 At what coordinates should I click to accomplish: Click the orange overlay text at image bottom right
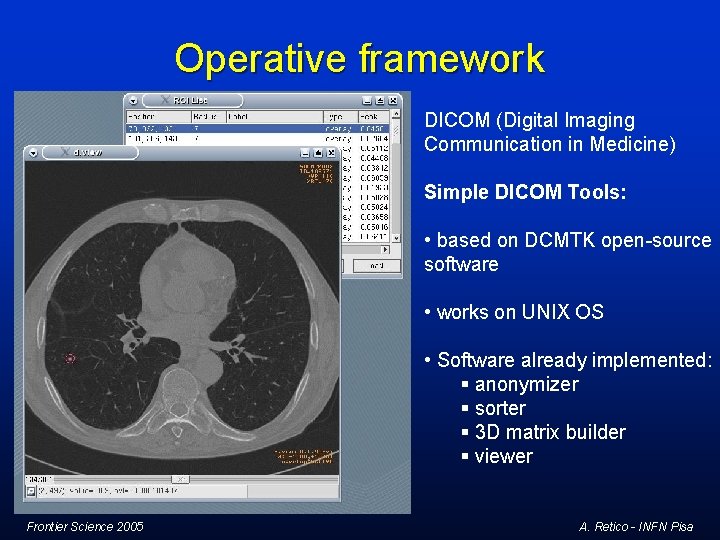click(304, 456)
